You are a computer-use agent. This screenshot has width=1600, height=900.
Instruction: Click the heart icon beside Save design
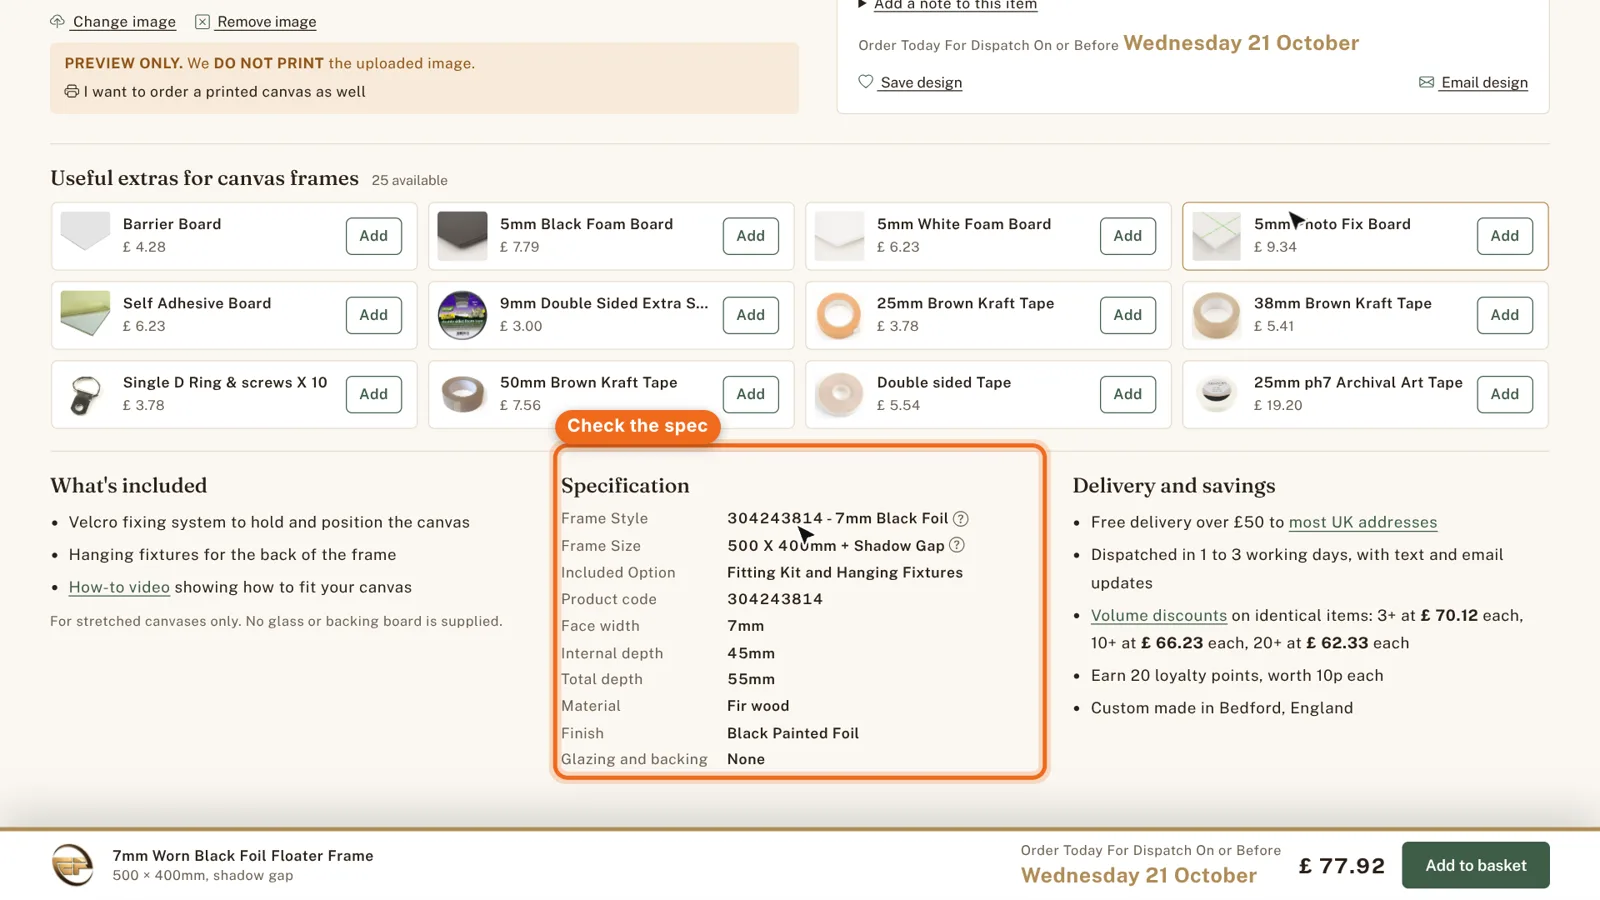[x=866, y=82]
